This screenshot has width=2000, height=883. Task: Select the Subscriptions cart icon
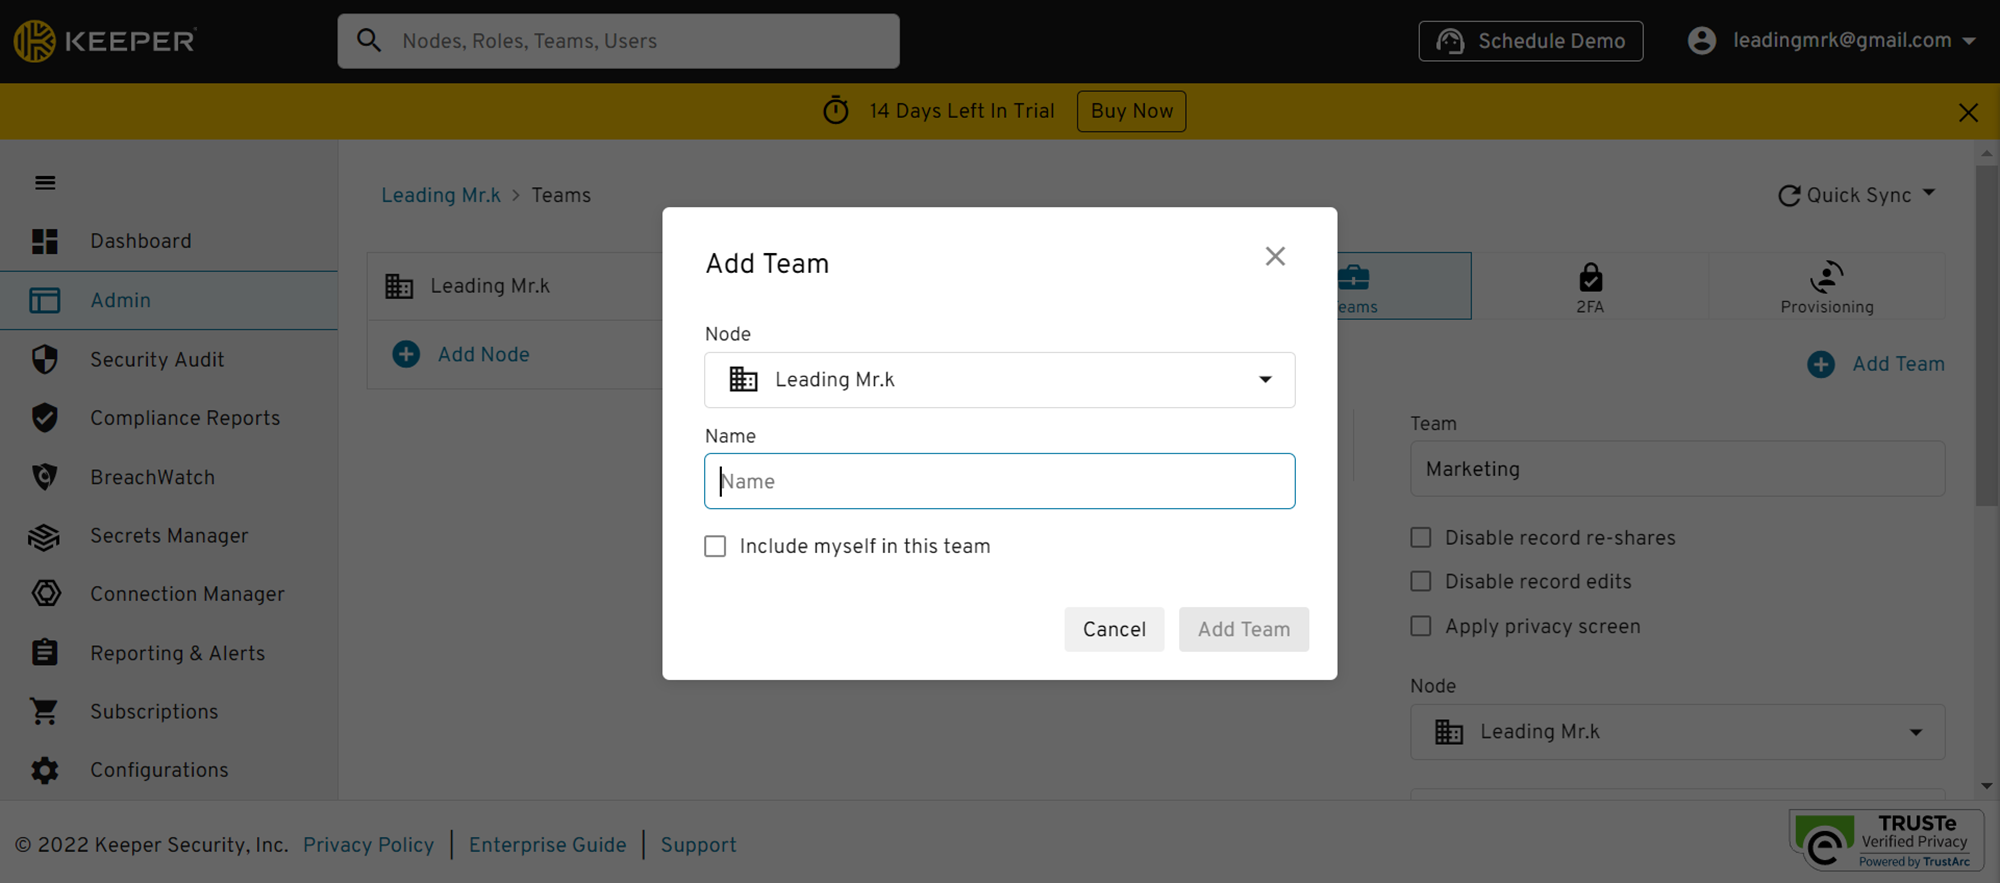(44, 711)
